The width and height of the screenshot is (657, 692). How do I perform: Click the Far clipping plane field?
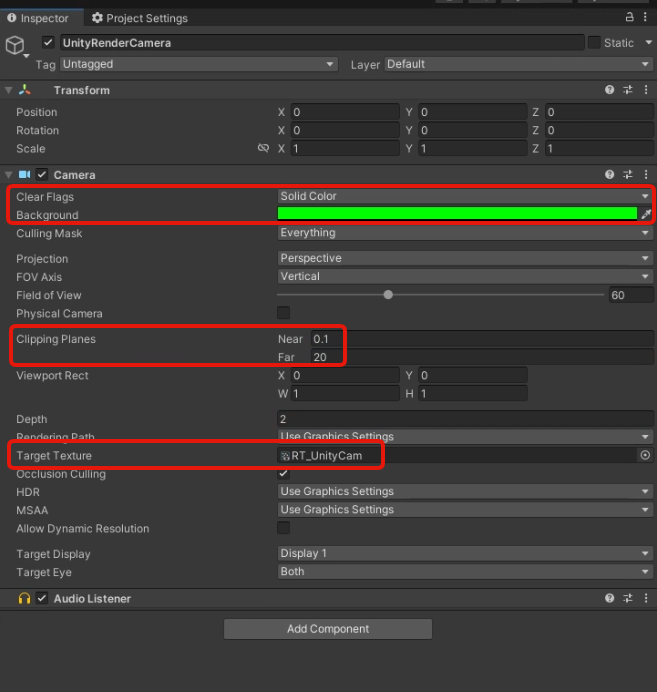point(480,357)
